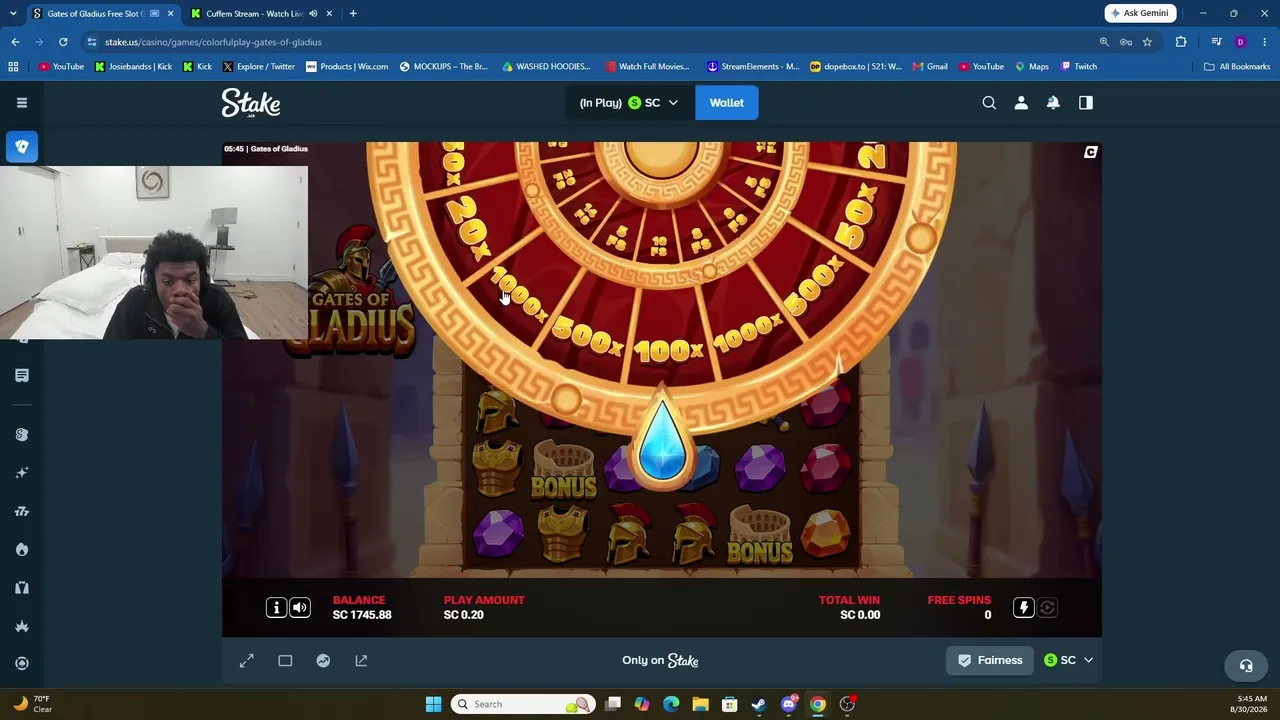The image size is (1280, 720).
Task: Expand the In Play SC currency dropdown
Action: [x=629, y=102]
